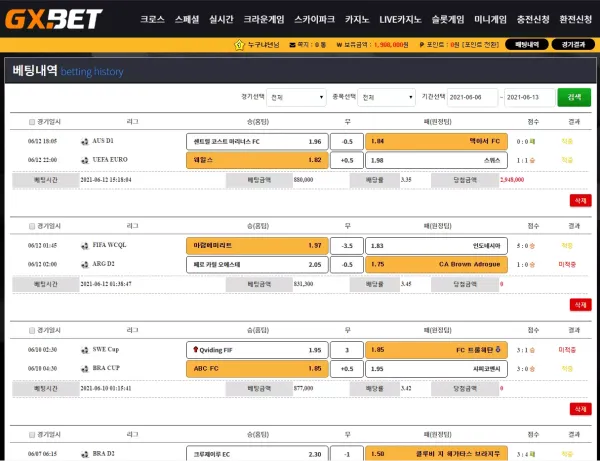The image size is (600, 461).
Task: Click the soccer ball icon beside UEFA EURO
Action: coord(85,160)
